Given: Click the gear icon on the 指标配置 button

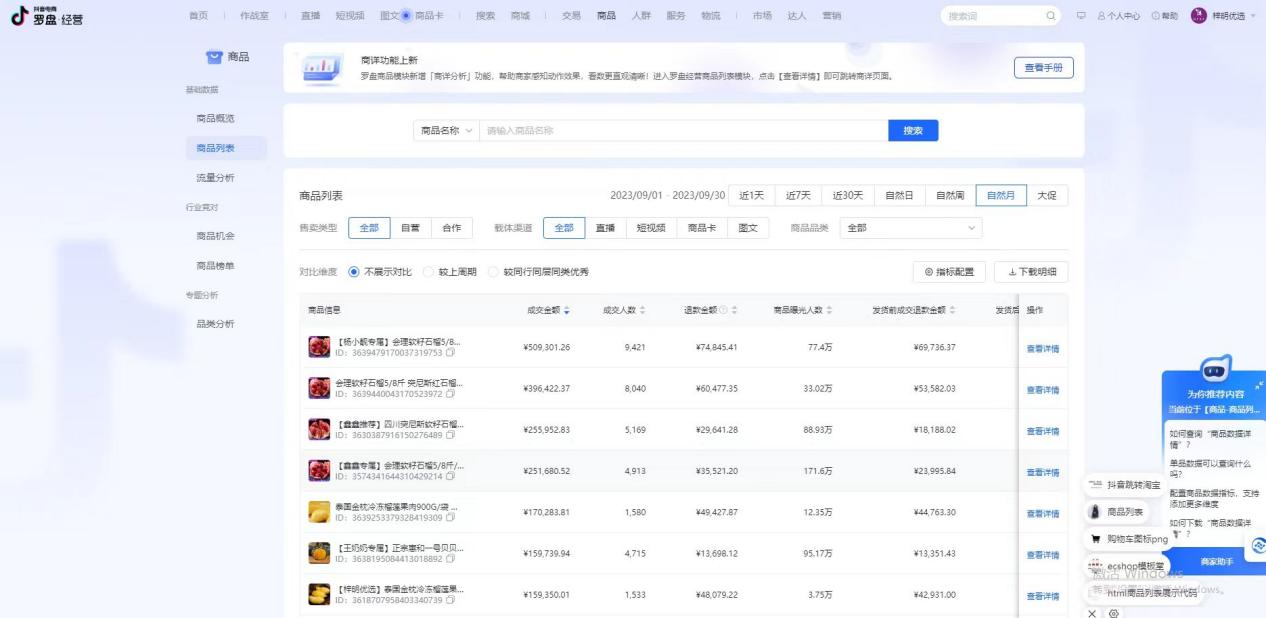Looking at the screenshot, I should click(x=928, y=271).
